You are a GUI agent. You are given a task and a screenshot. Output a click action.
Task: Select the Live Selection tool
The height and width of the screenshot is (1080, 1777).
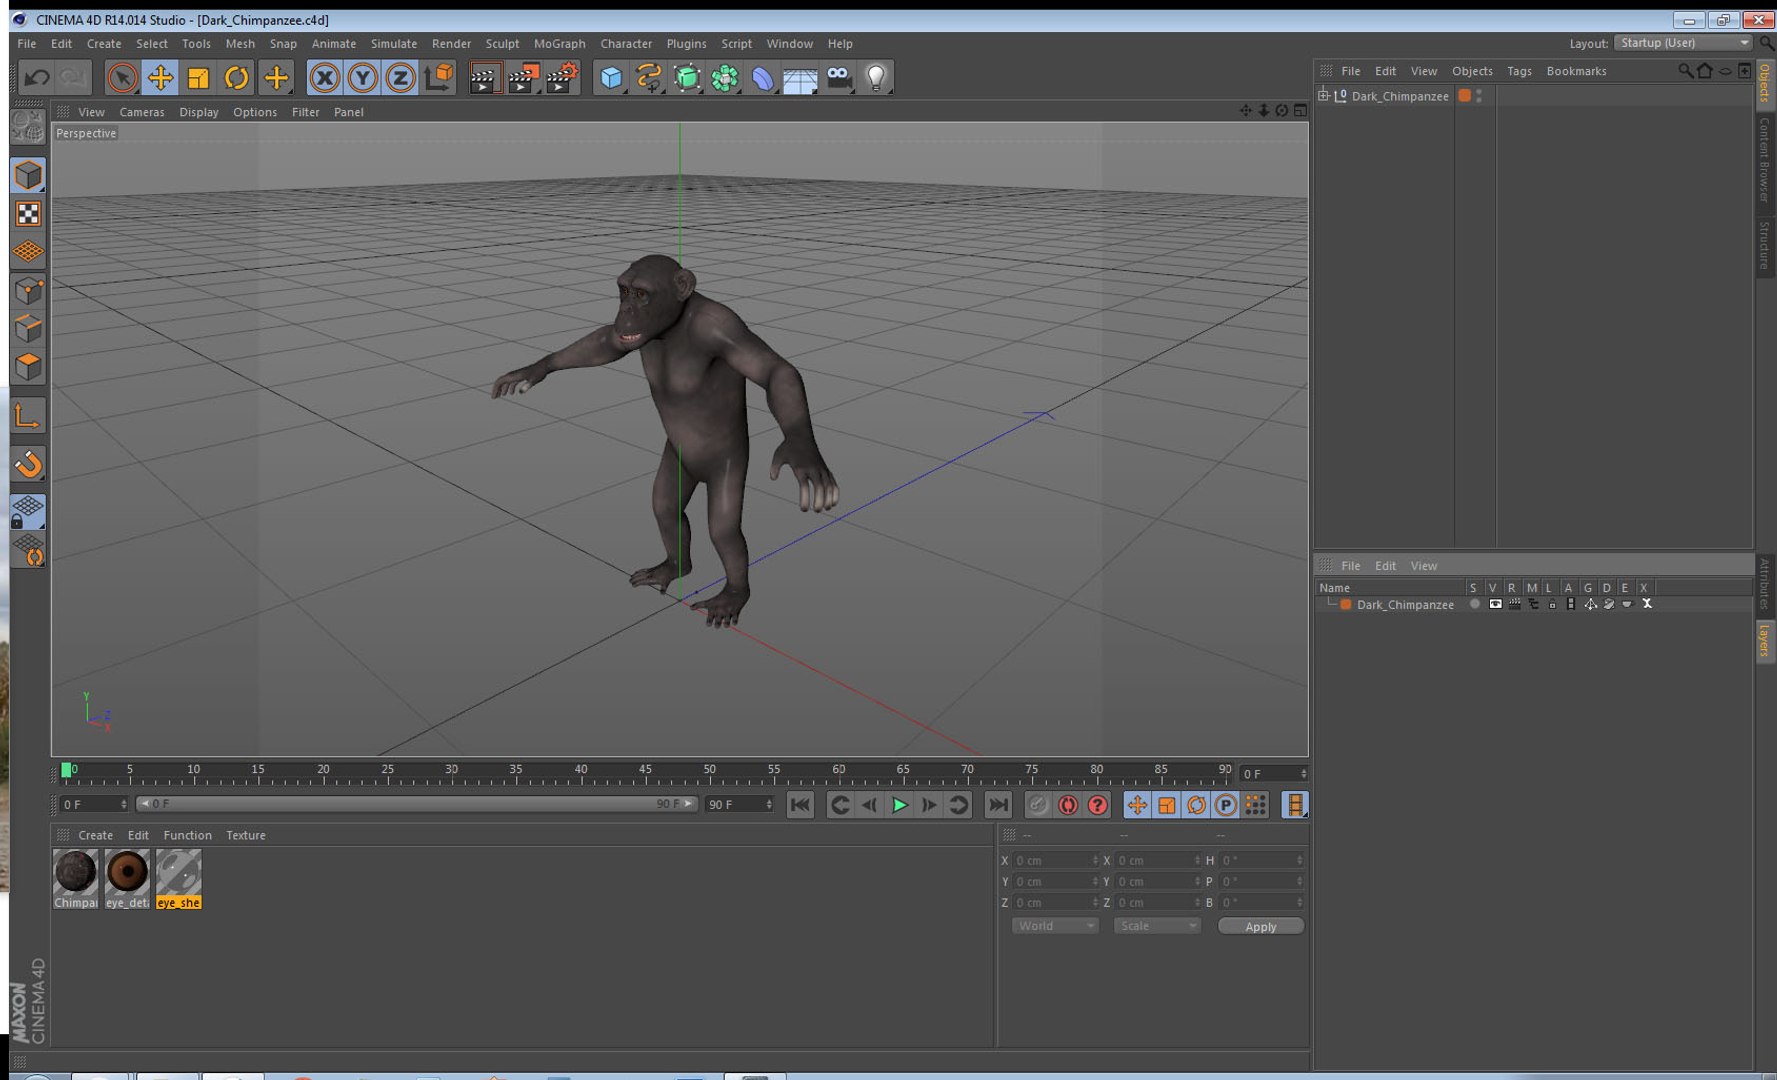click(x=122, y=78)
